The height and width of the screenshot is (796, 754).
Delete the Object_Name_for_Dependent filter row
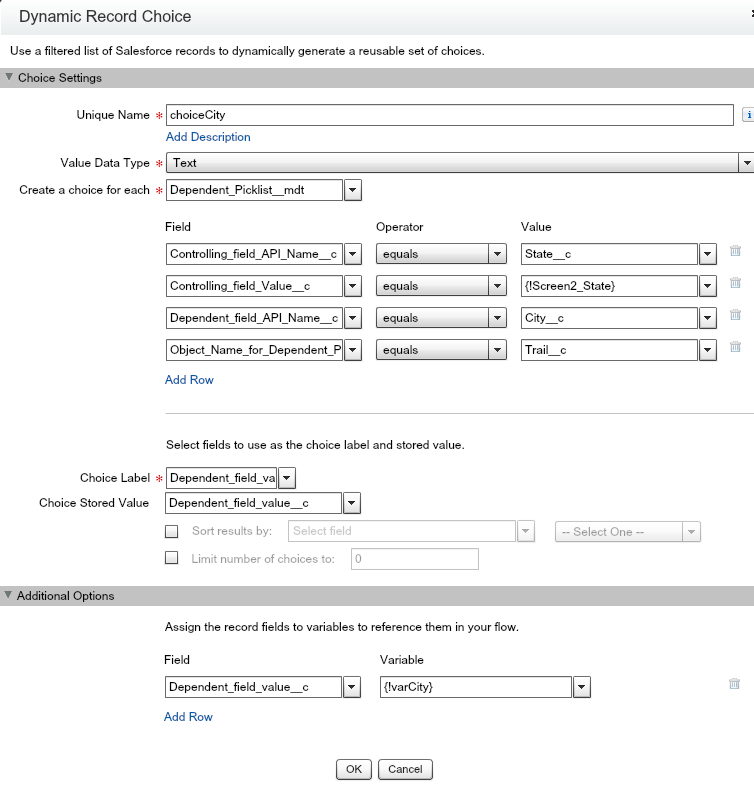735,347
